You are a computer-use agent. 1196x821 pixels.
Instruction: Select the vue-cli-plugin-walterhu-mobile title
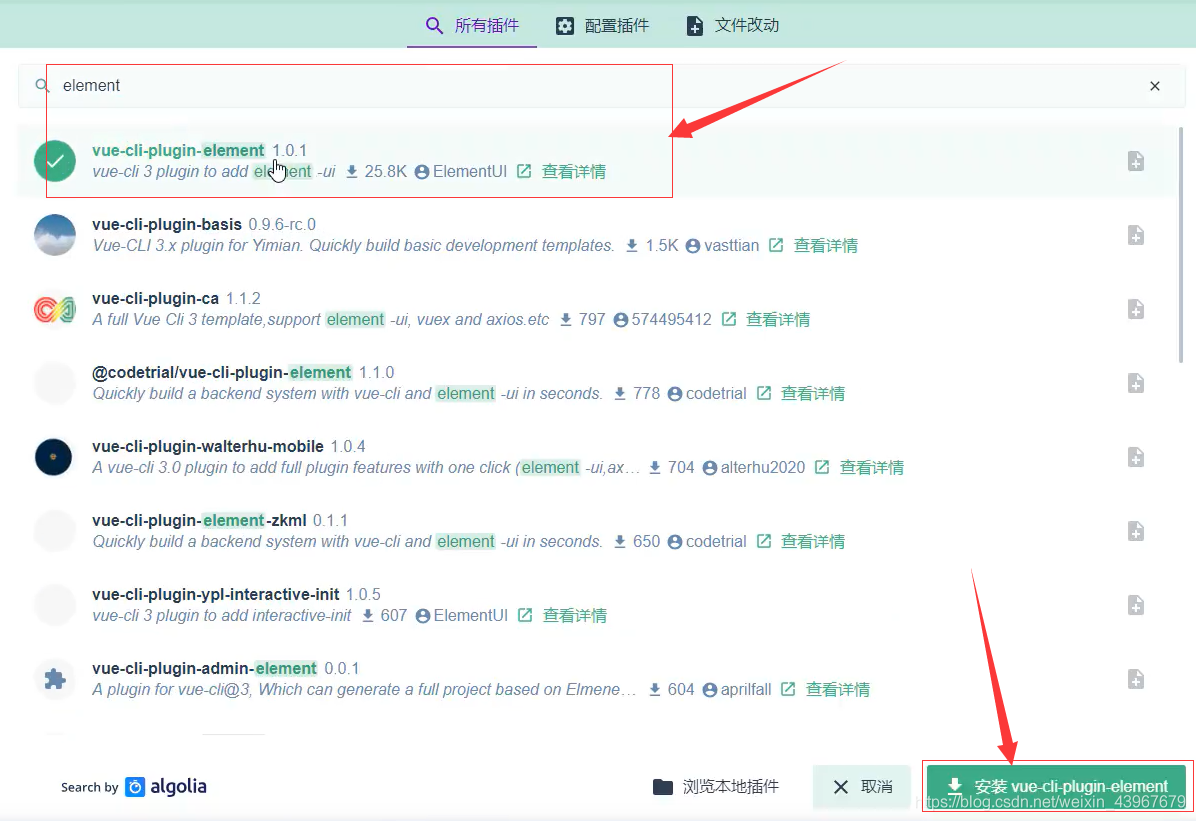coord(207,446)
